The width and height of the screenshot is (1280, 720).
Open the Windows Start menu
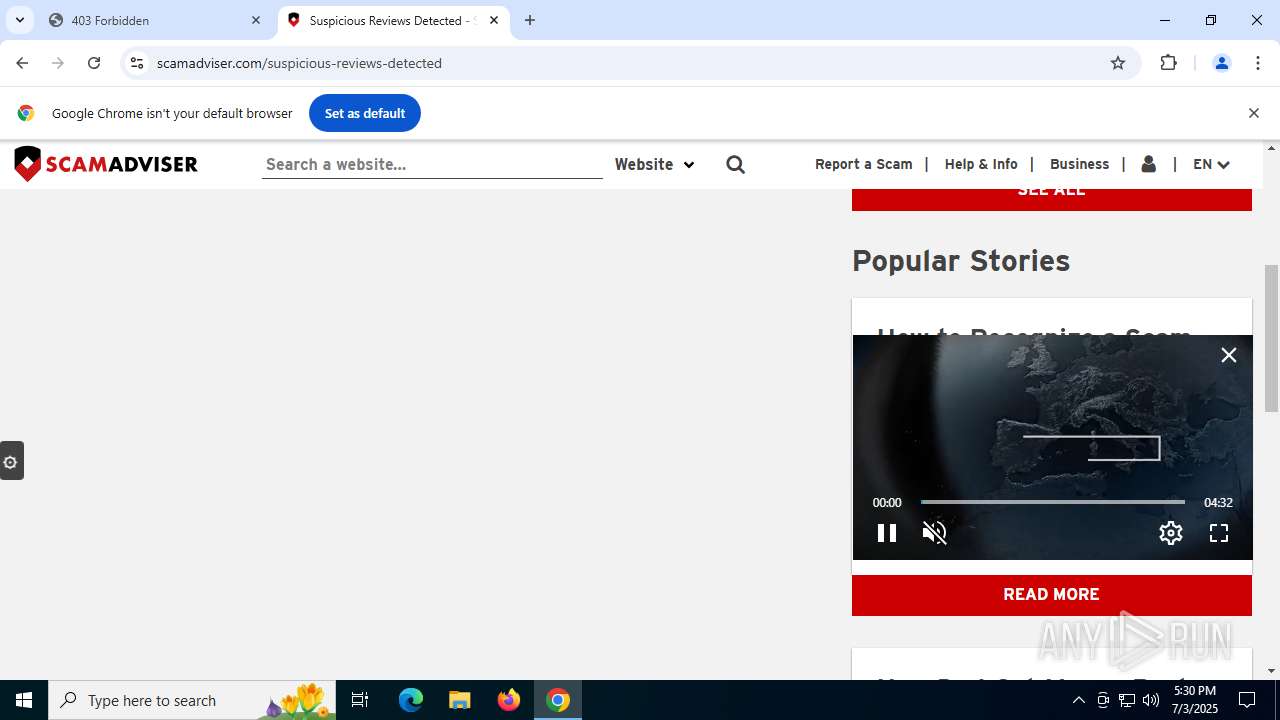(24, 700)
